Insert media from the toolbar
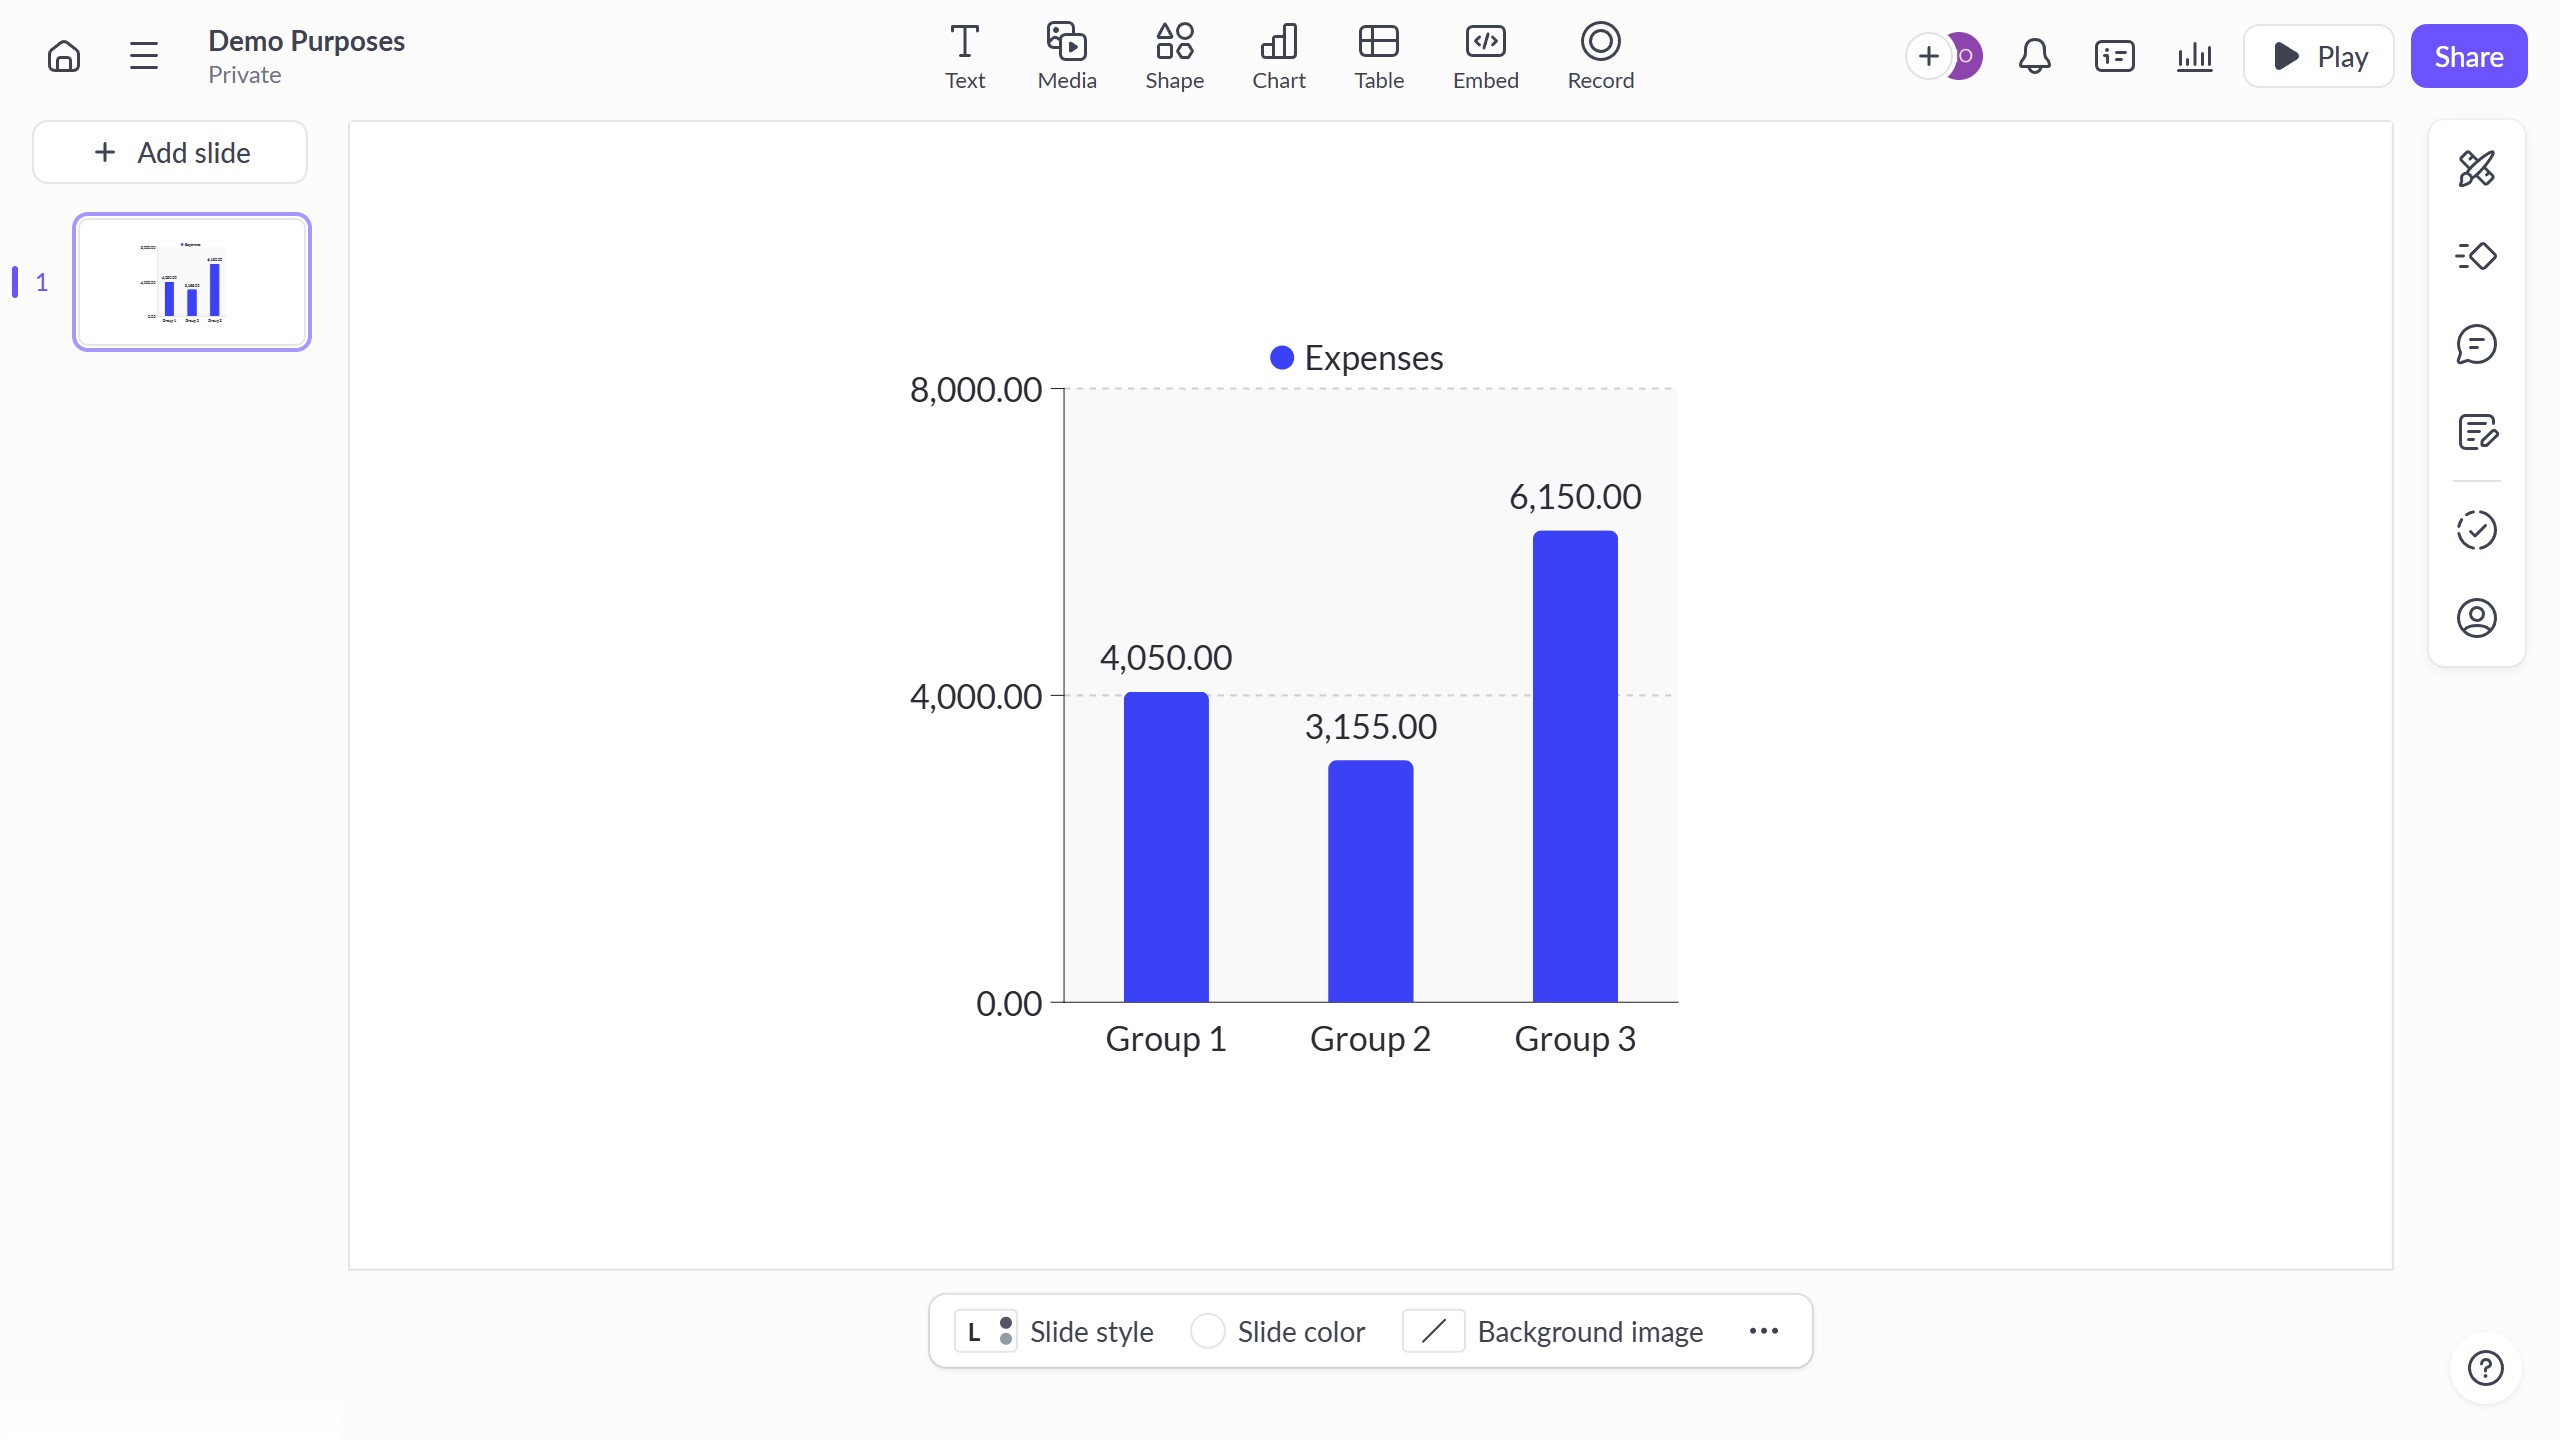2560x1440 pixels. pos(1065,55)
